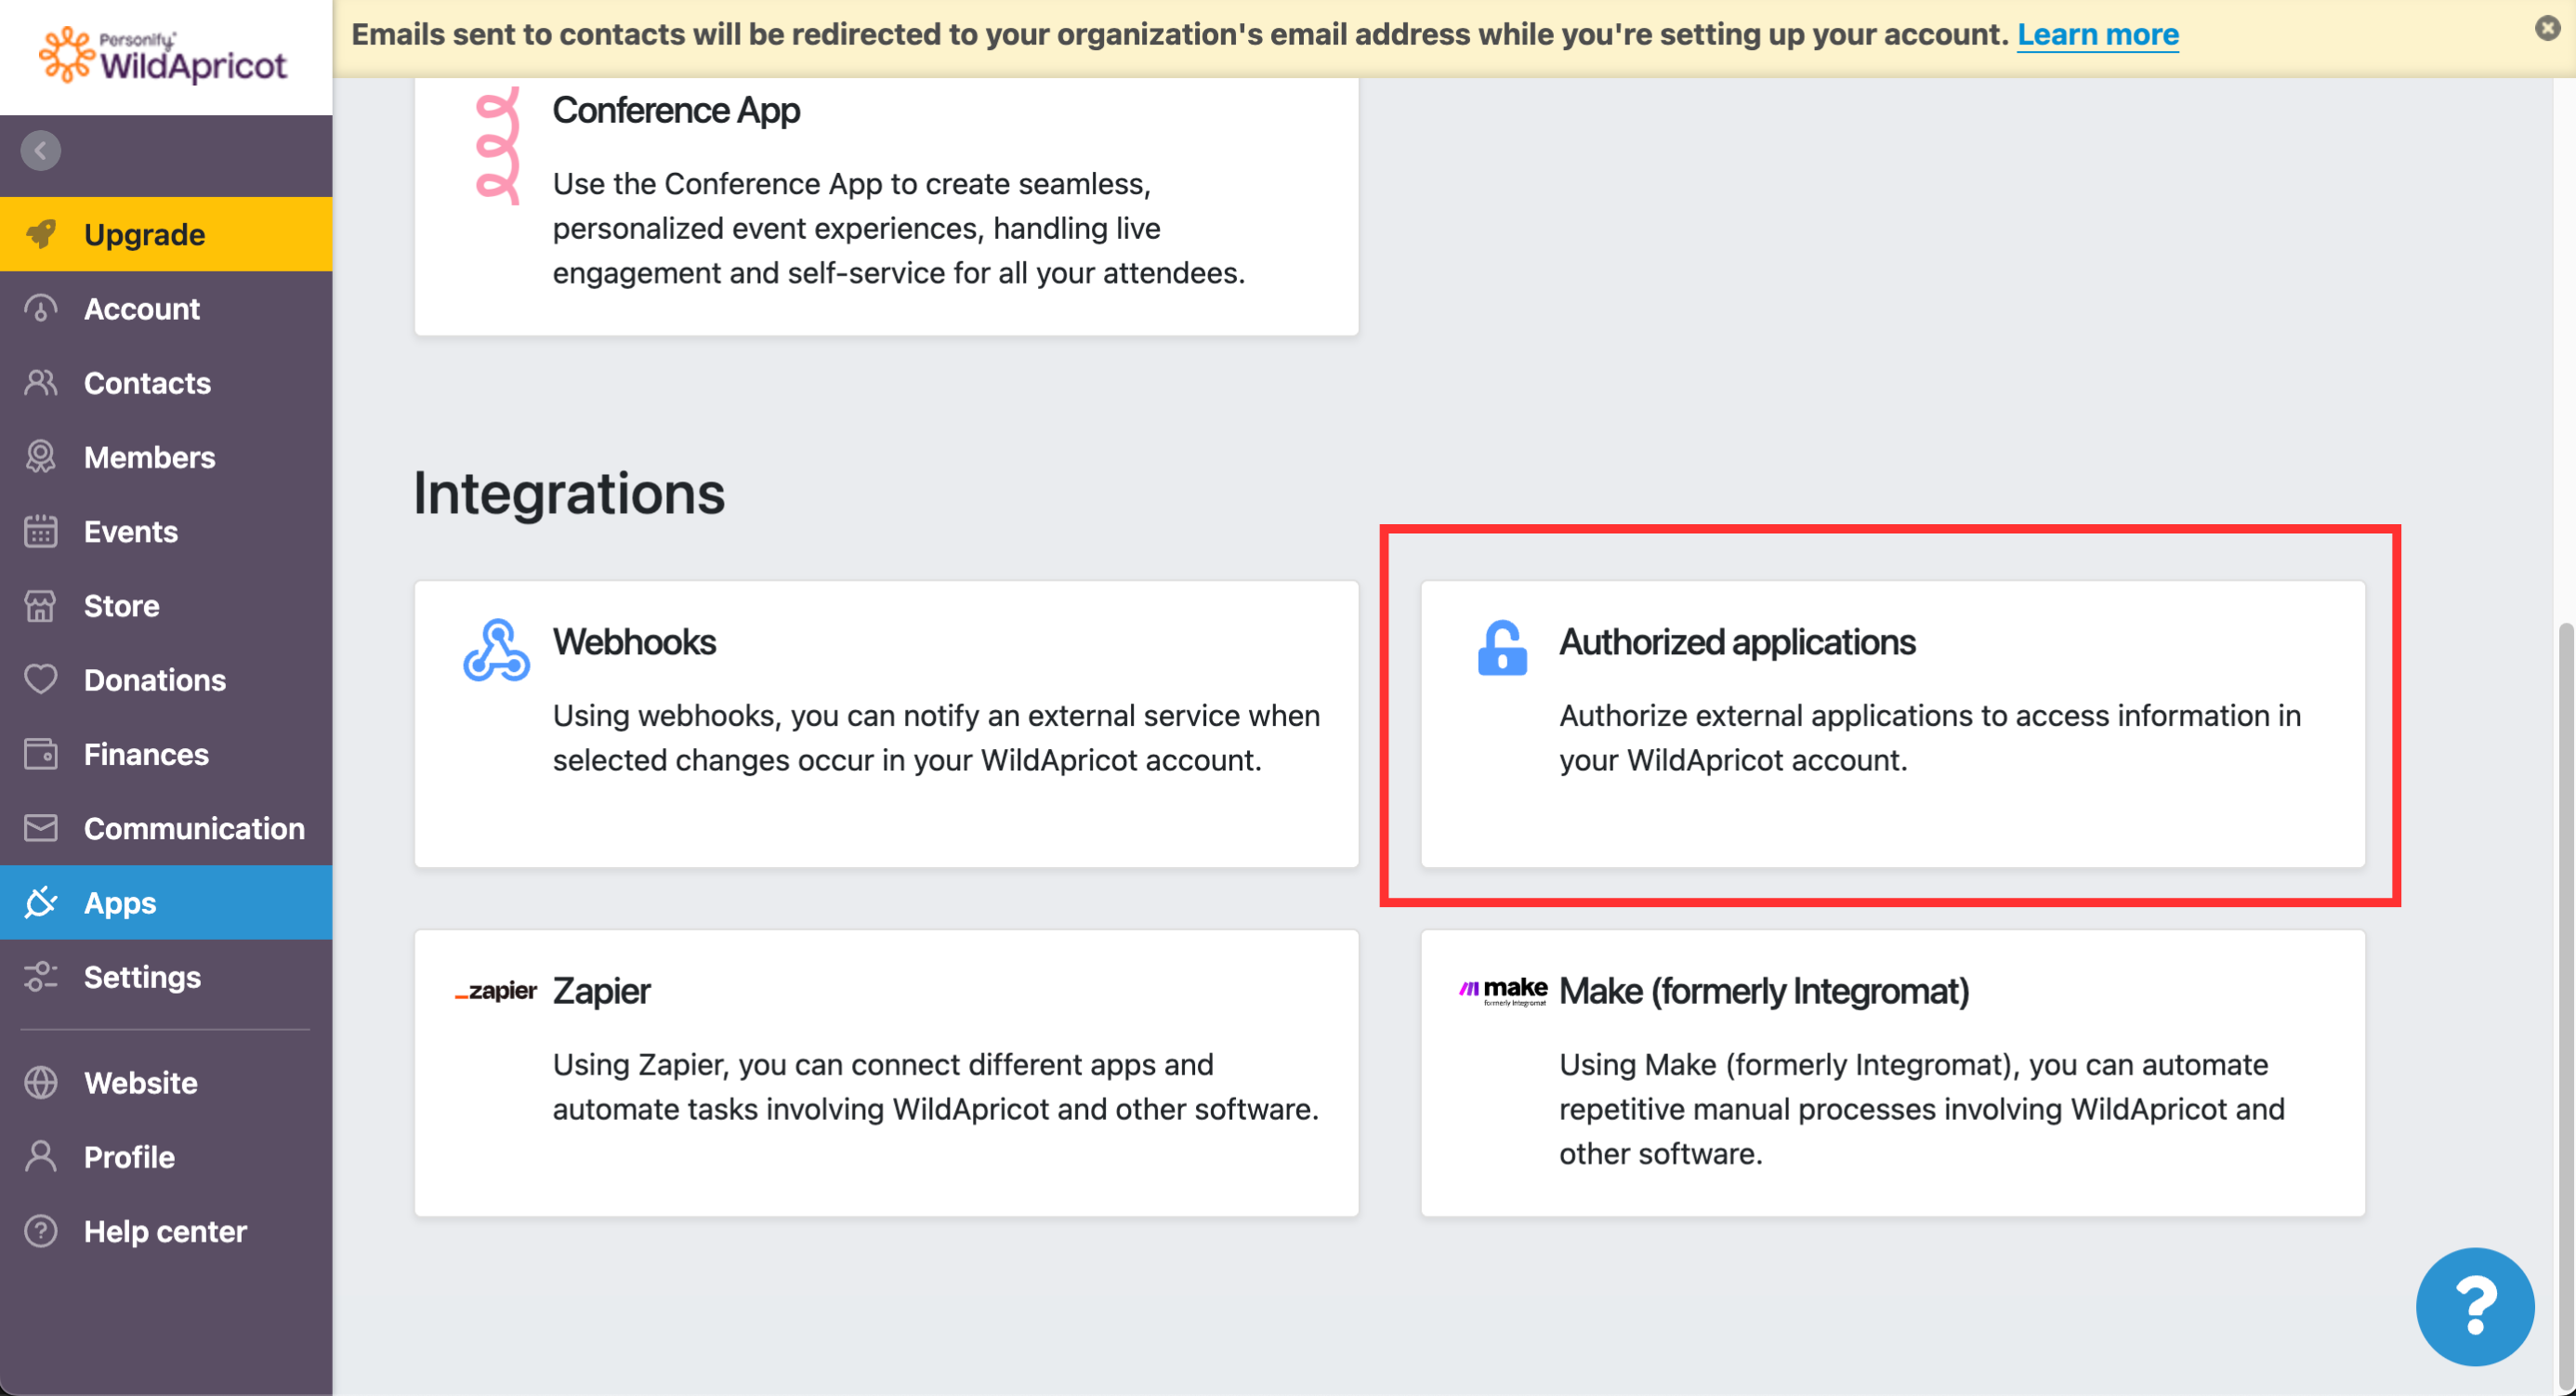Go to the Website section
The width and height of the screenshot is (2576, 1396).
(x=140, y=1083)
